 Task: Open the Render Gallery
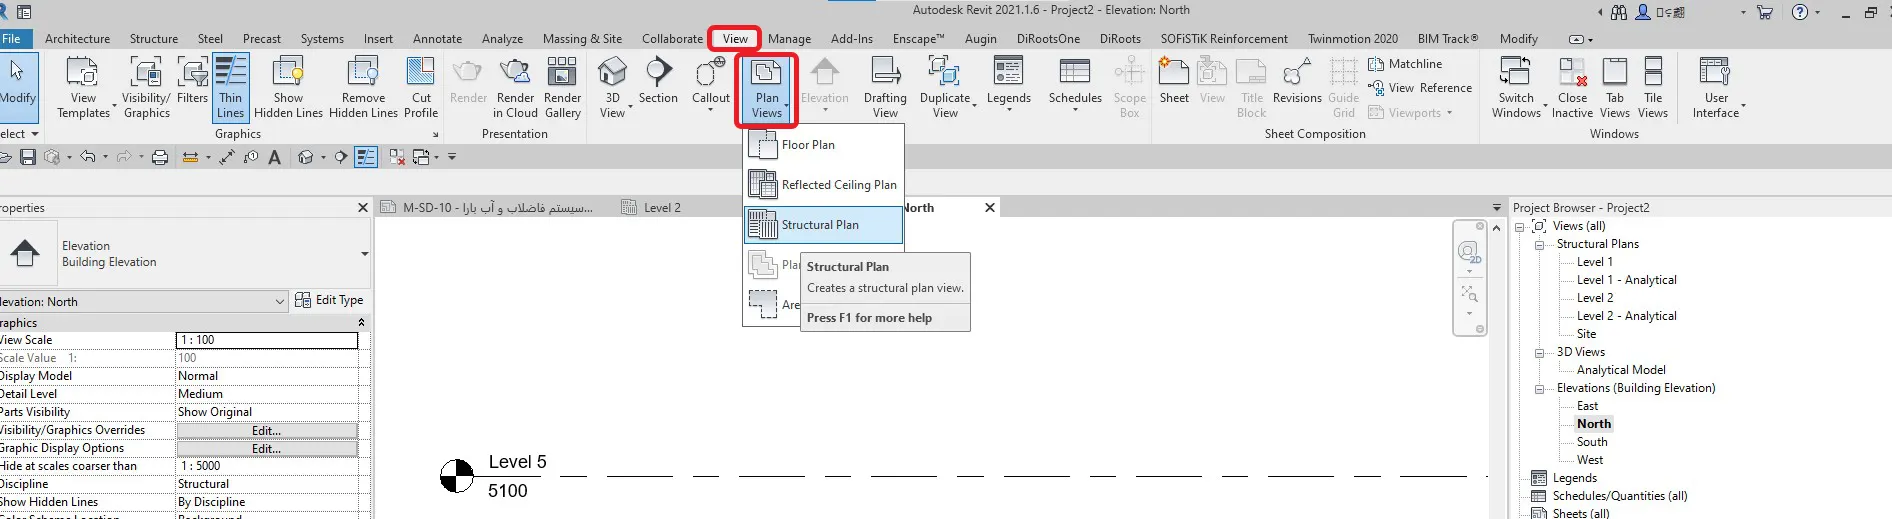pos(562,87)
